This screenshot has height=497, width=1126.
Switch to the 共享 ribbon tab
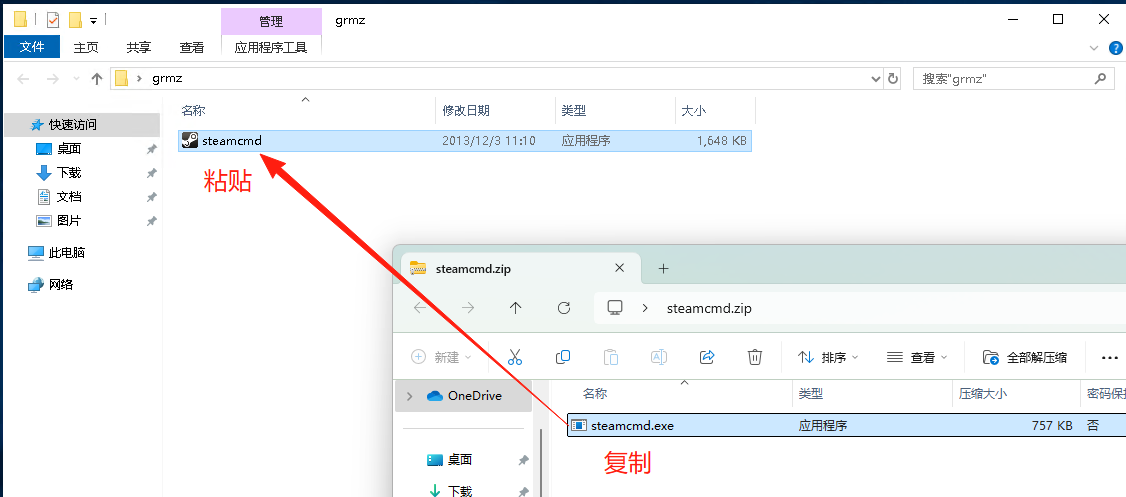[x=139, y=47]
